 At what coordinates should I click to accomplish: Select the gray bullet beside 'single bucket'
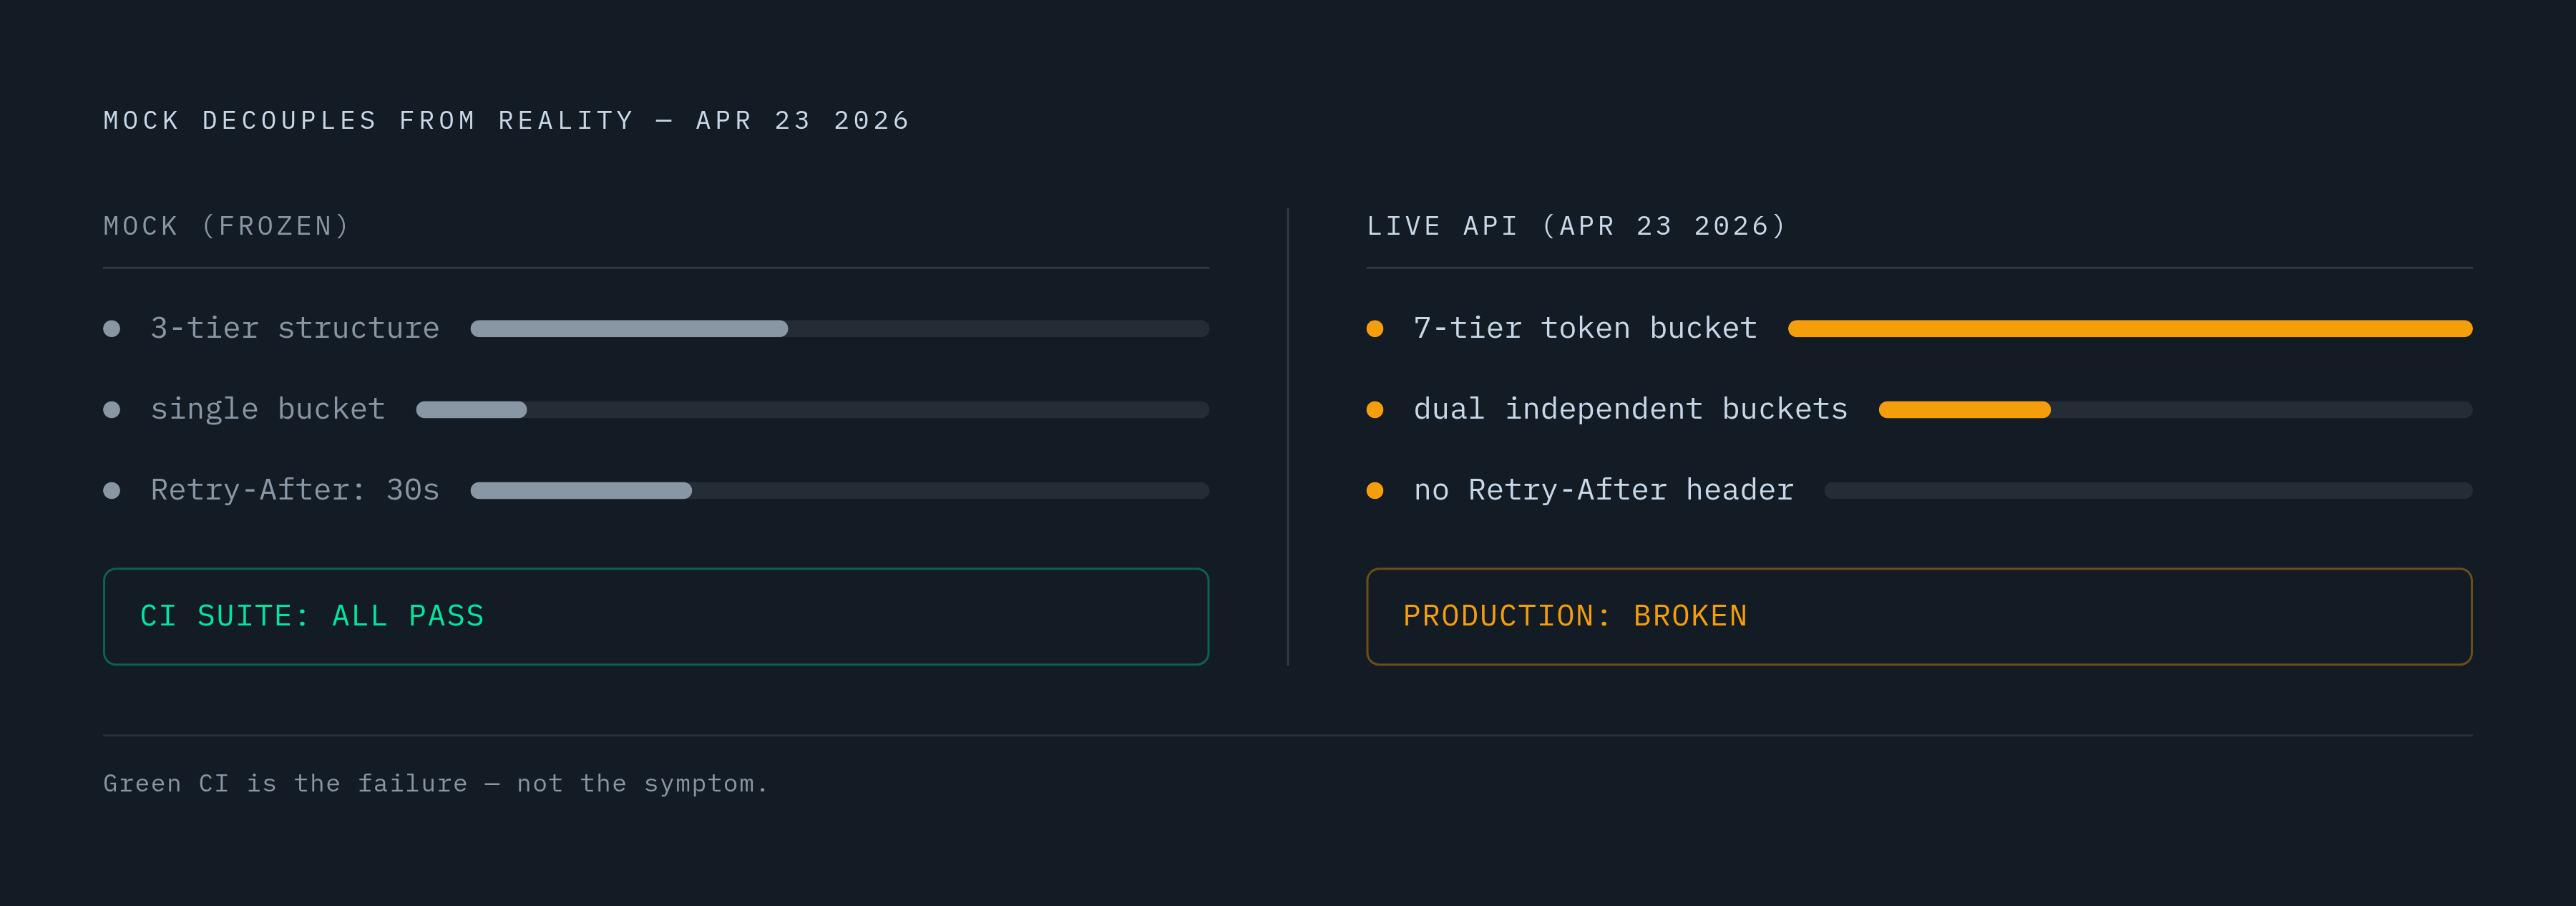112,410
